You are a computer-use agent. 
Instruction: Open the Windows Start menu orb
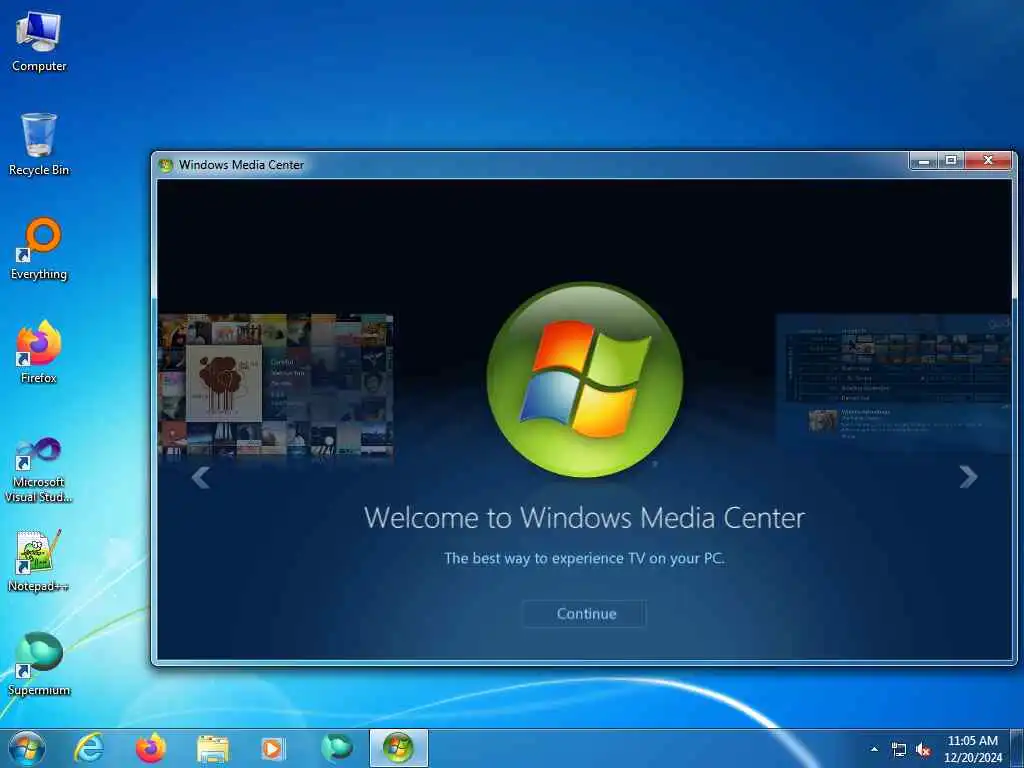pyautogui.click(x=27, y=748)
